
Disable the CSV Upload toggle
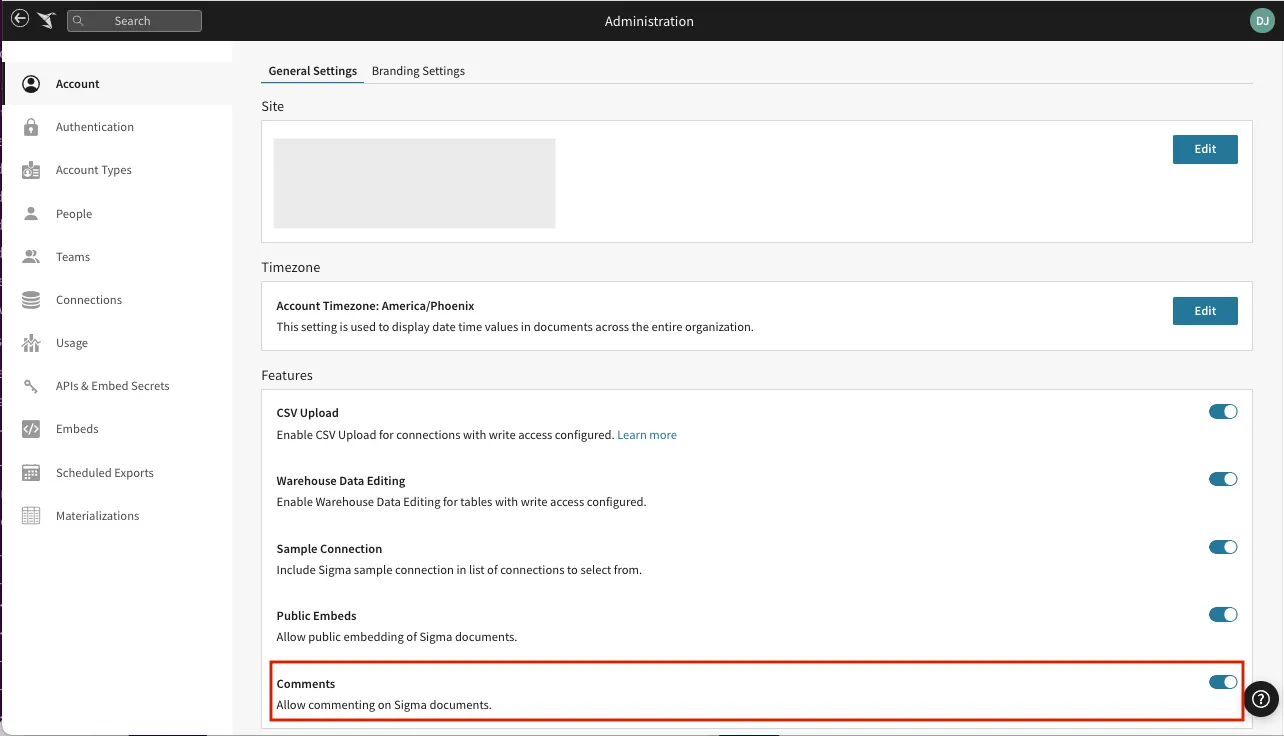pyautogui.click(x=1223, y=412)
